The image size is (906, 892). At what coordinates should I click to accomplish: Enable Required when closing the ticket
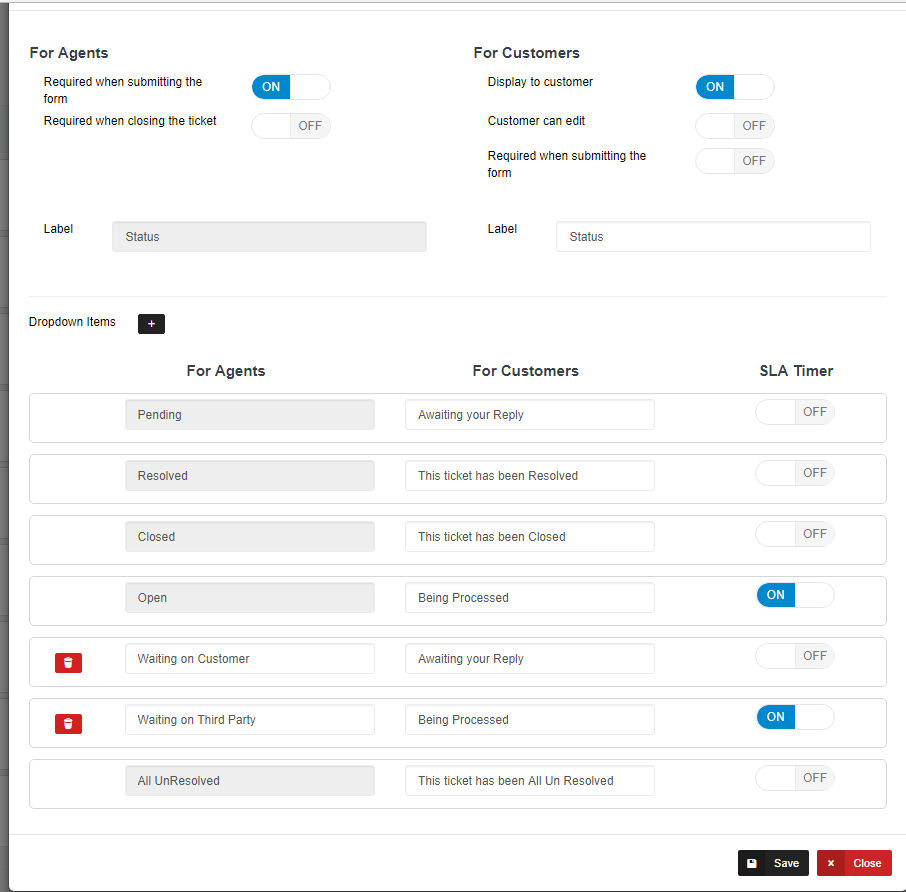coord(290,126)
